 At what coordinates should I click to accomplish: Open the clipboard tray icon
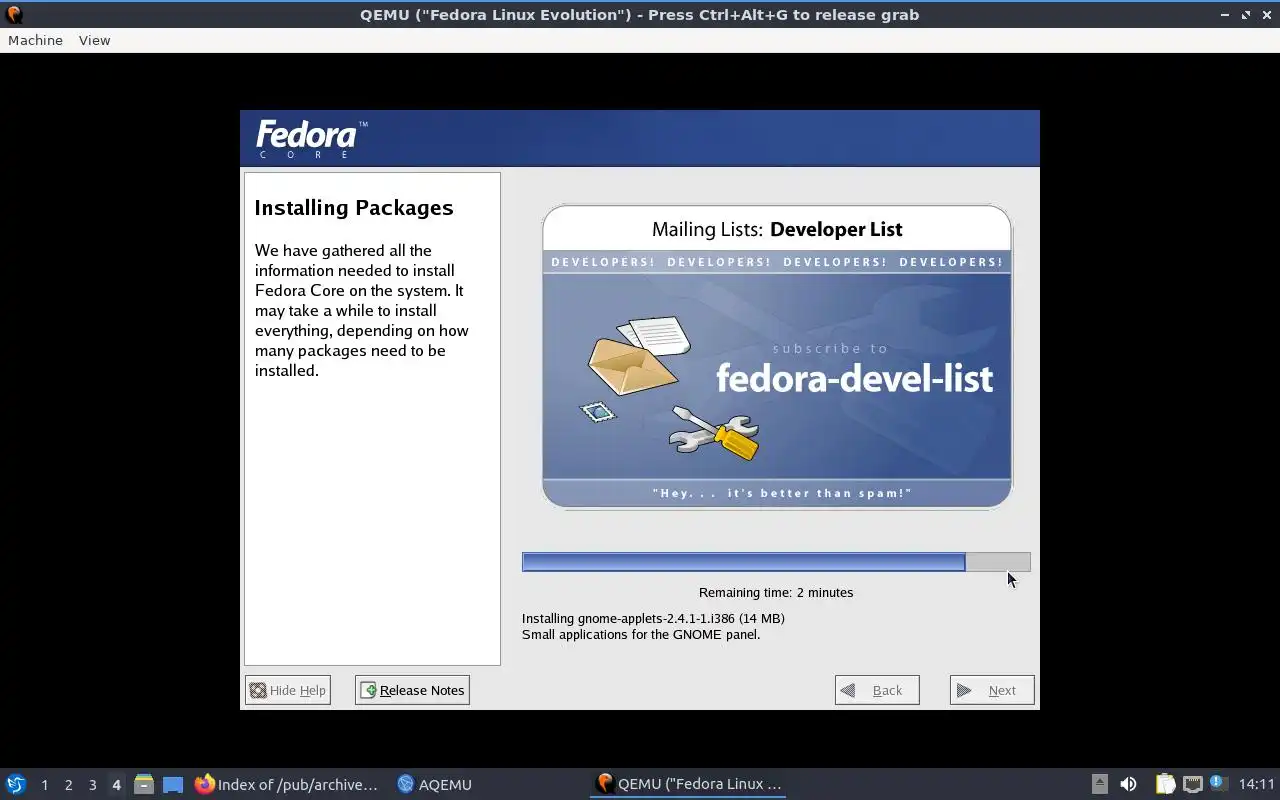coord(1165,784)
